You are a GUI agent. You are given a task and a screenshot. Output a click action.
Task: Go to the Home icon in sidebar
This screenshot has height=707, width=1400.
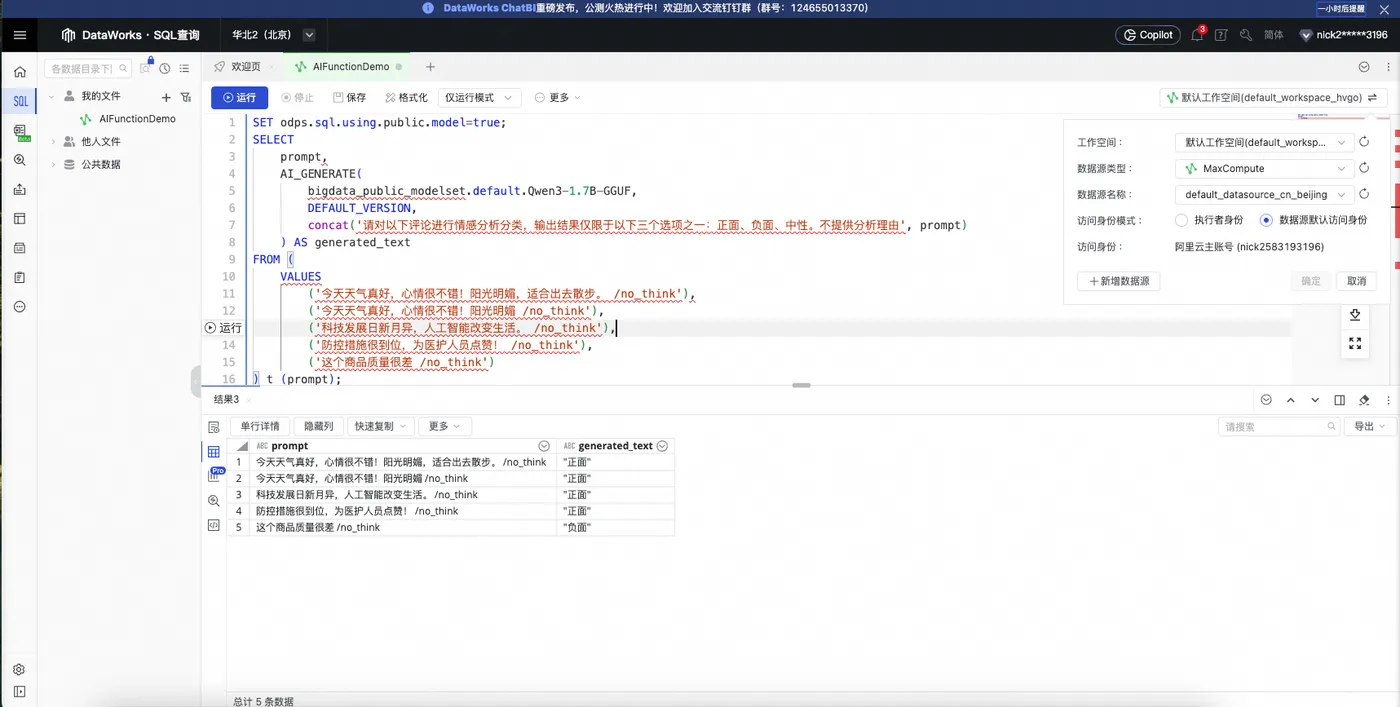click(x=20, y=72)
